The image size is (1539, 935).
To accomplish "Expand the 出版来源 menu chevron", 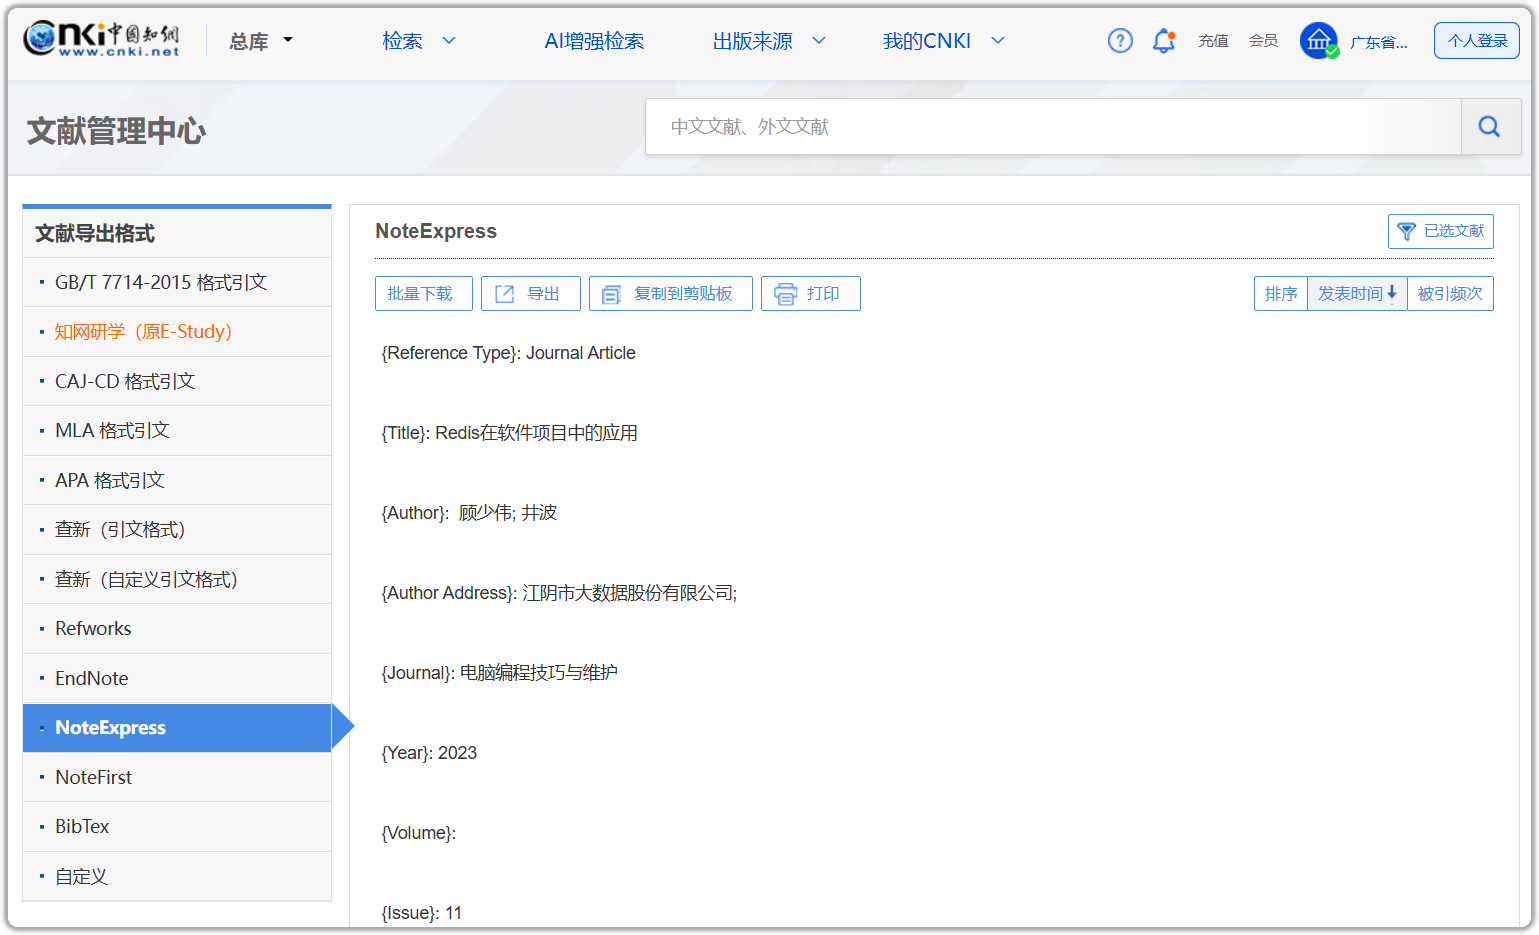I will pyautogui.click(x=819, y=41).
